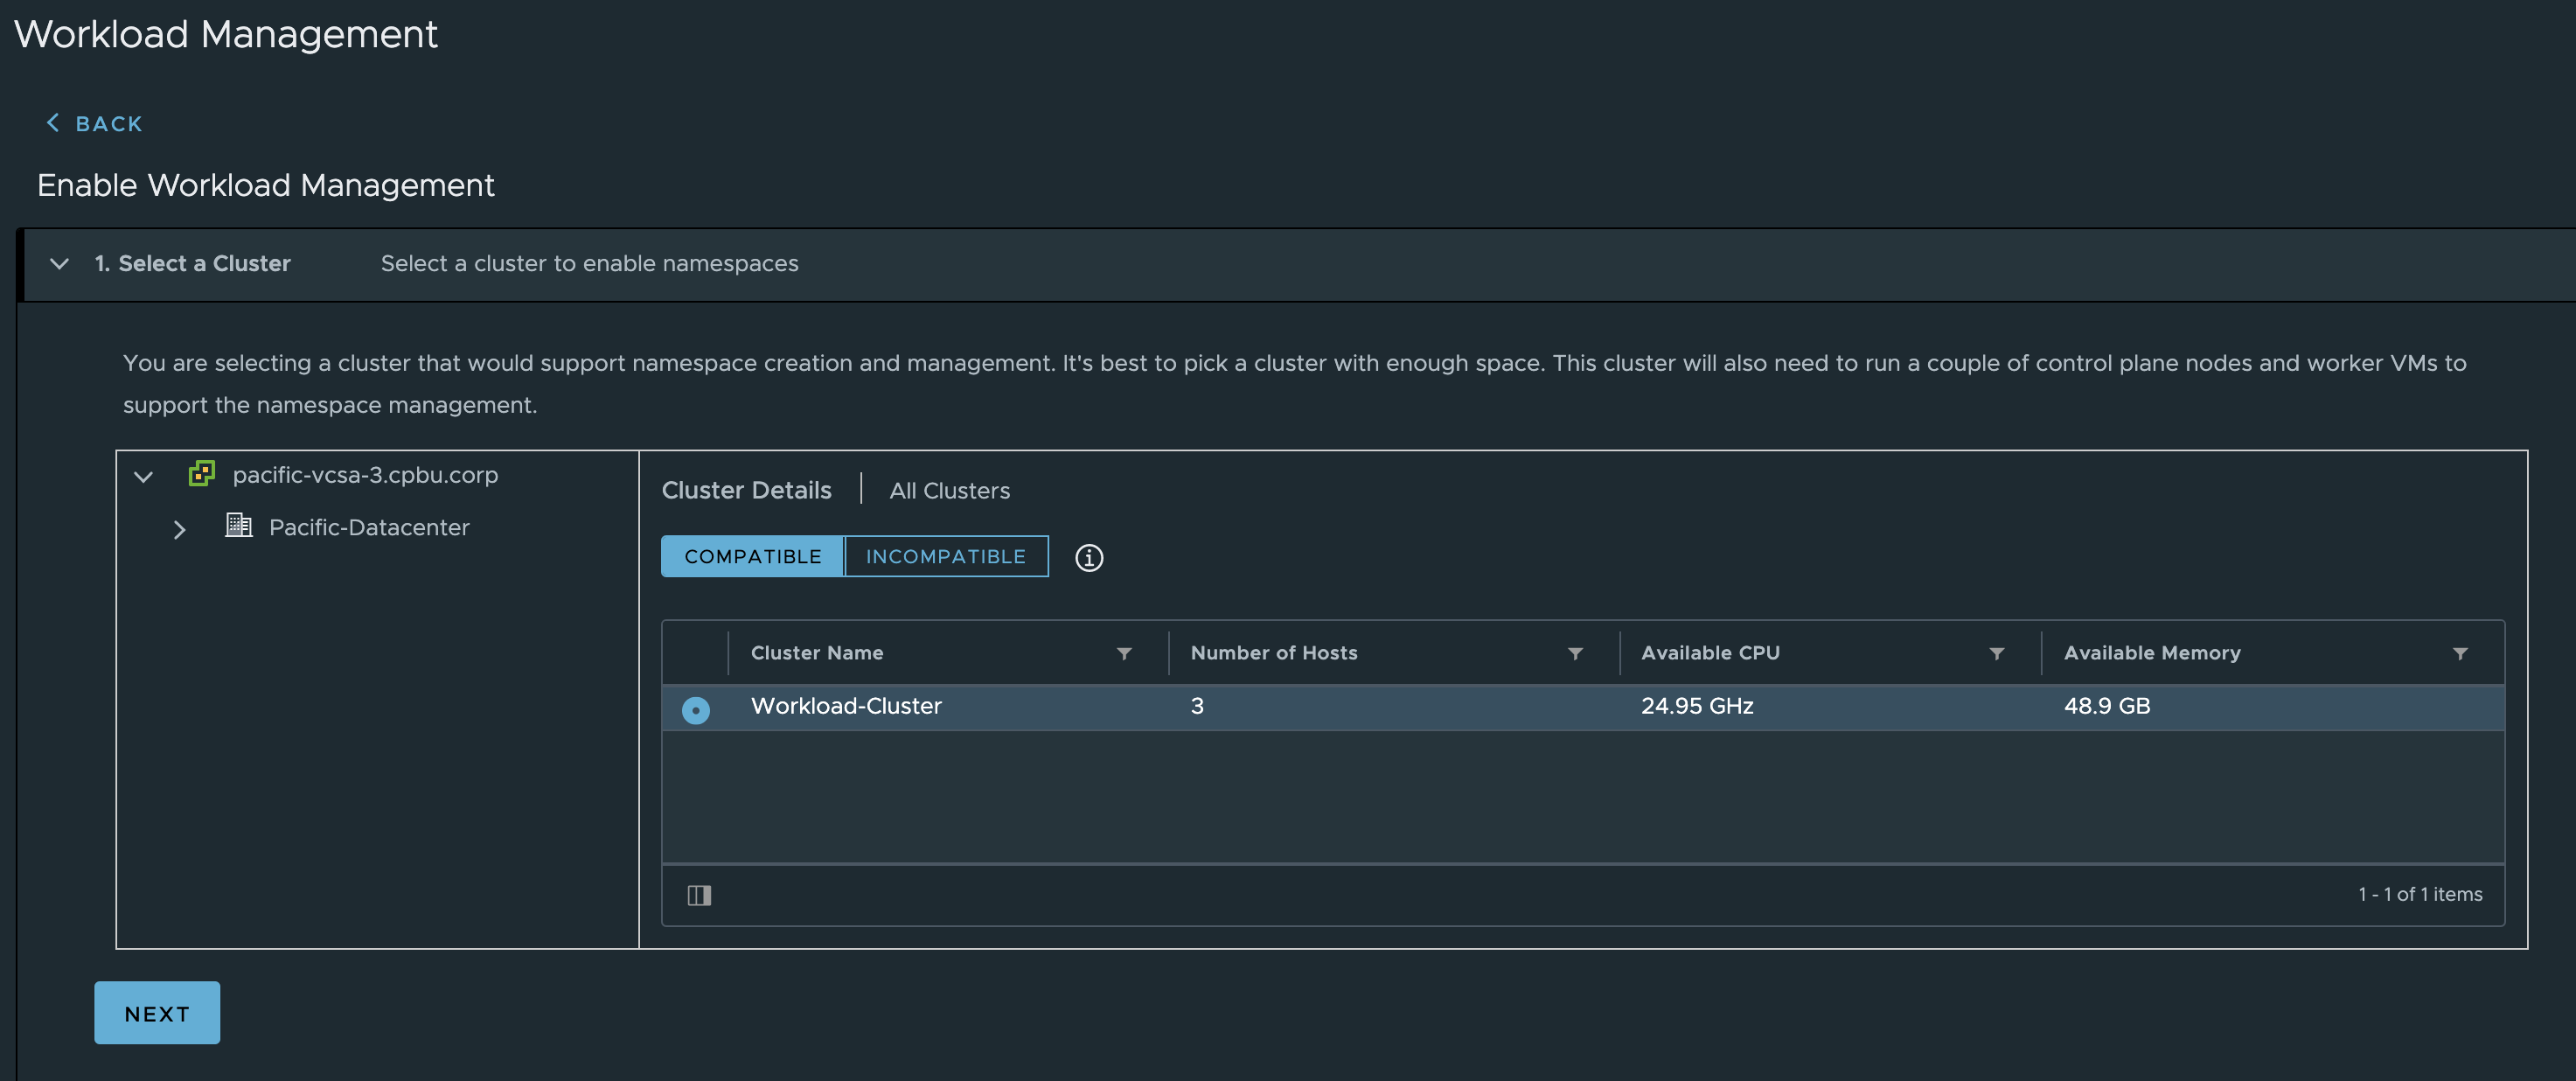
Task: Expand the Pacific-Datacenter tree node
Action: point(180,529)
